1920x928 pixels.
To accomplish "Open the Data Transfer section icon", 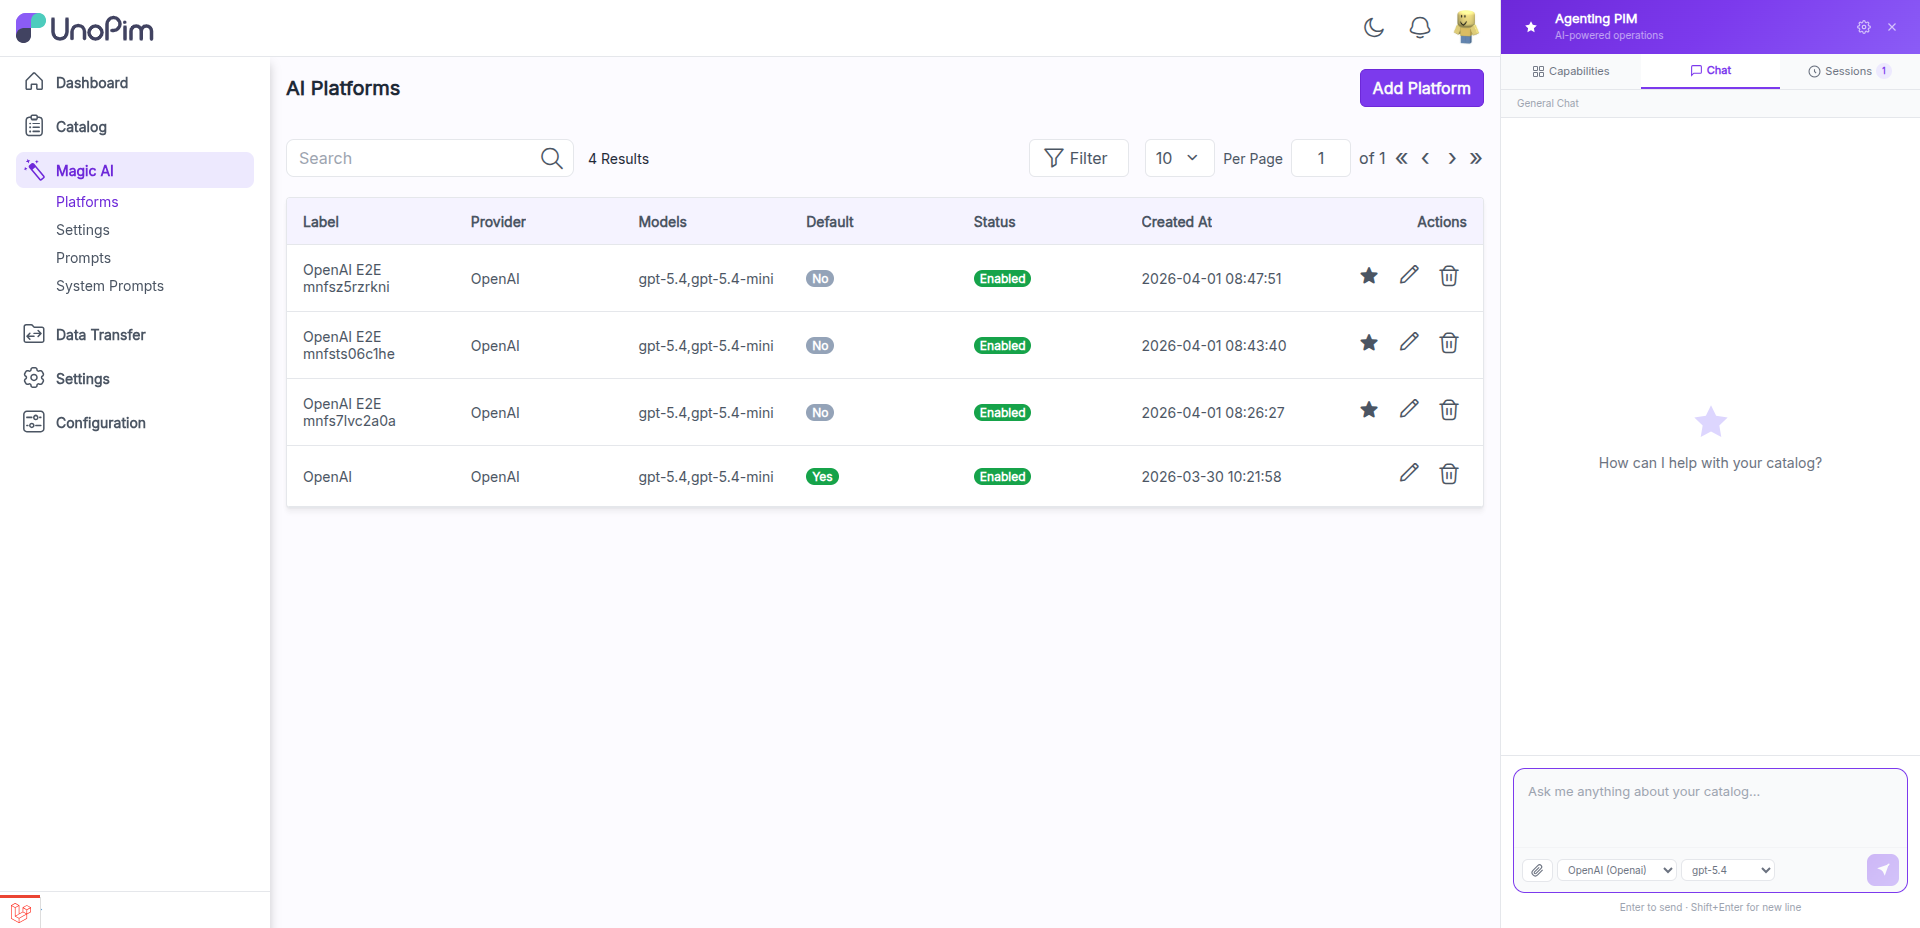I will coord(34,334).
